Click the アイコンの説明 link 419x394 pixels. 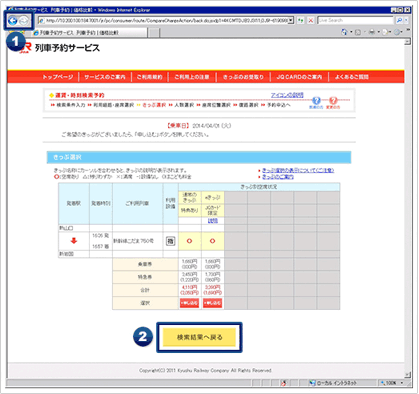click(287, 95)
